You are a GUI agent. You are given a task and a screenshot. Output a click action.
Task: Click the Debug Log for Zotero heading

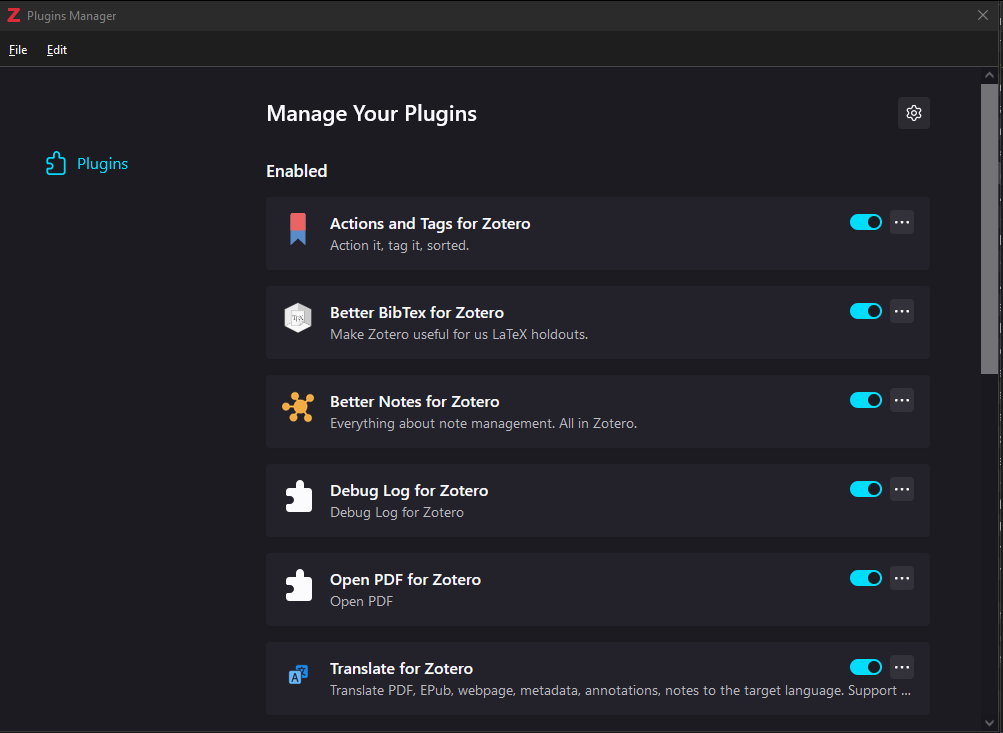pos(409,491)
